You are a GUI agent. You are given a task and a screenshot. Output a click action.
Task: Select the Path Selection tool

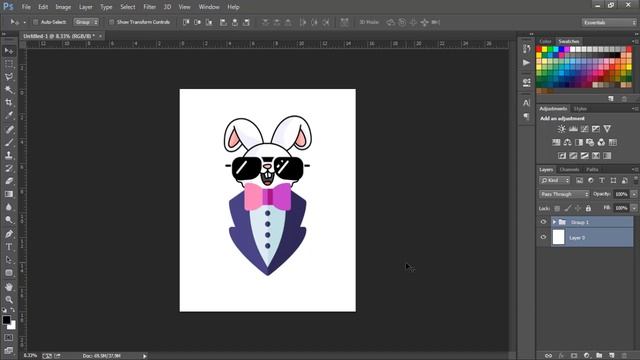(9, 260)
